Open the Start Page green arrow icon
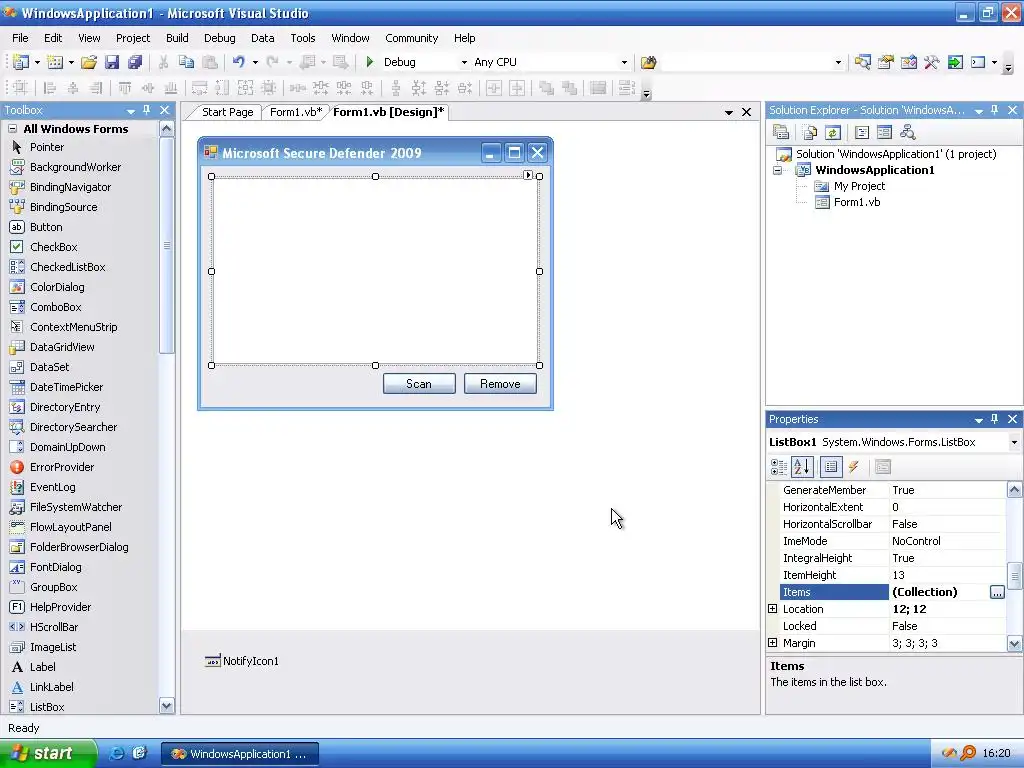Screen dimensions: 1024x768 955,62
